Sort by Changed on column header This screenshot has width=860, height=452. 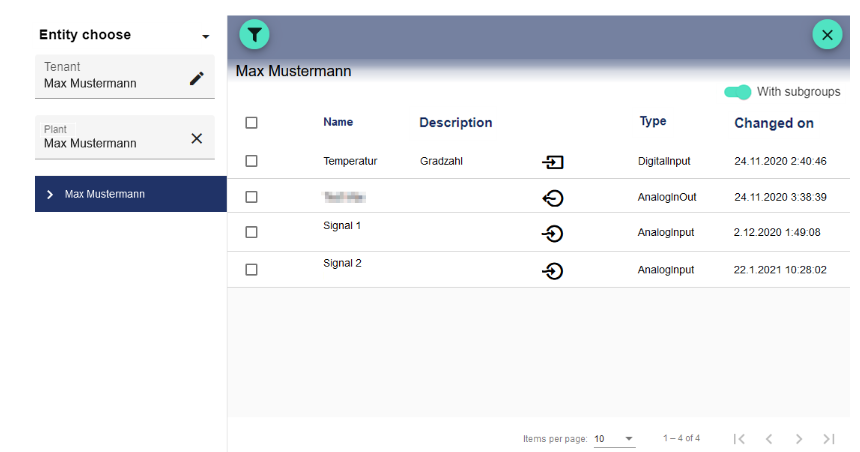773,123
